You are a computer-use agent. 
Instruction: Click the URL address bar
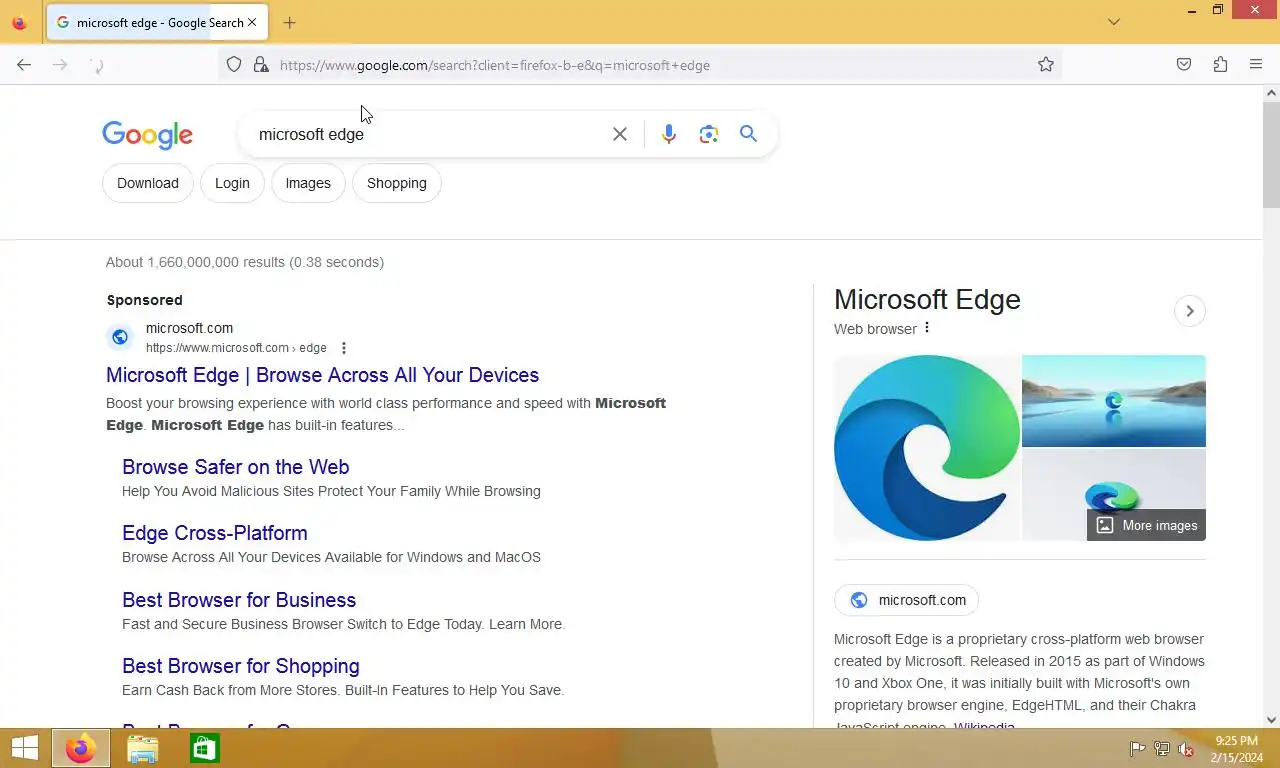[x=640, y=65]
